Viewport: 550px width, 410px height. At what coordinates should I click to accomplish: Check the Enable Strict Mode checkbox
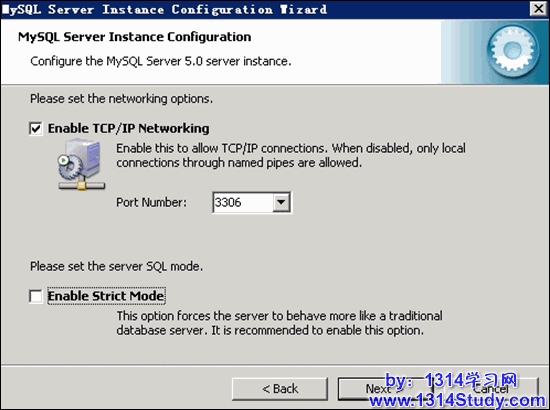tap(36, 296)
